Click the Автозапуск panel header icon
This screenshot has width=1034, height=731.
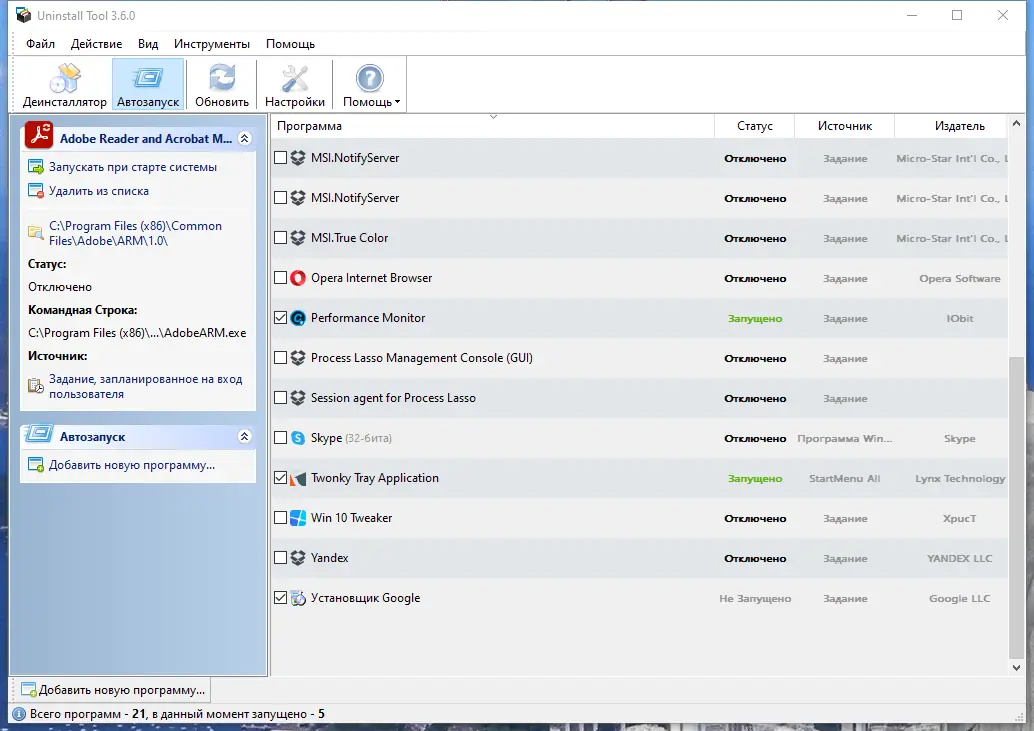[x=39, y=434]
